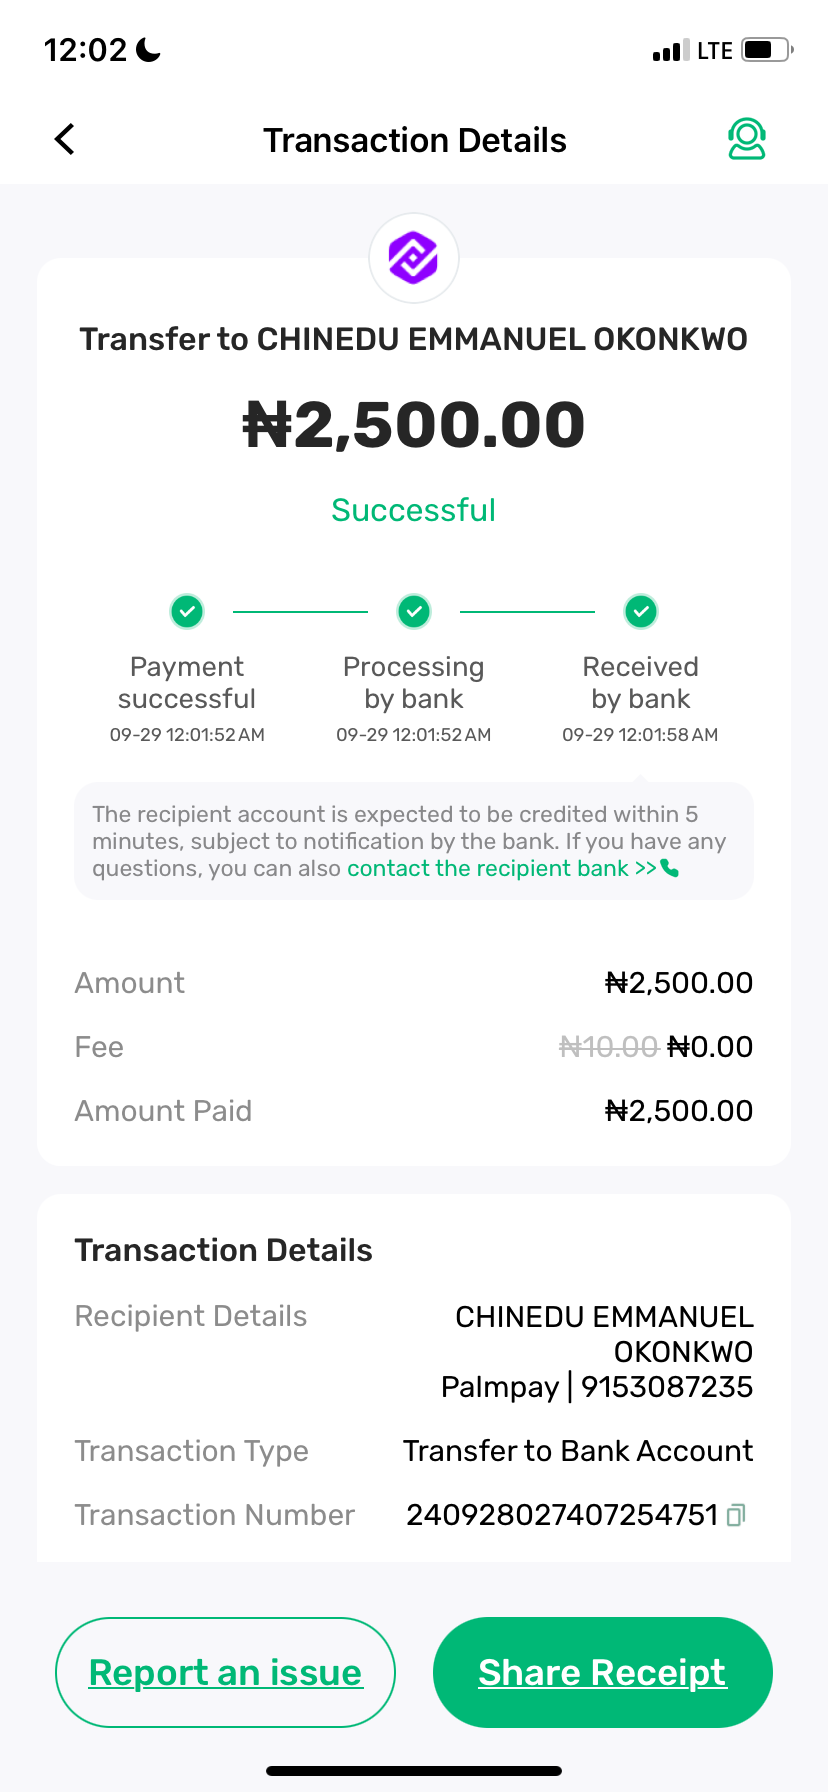This screenshot has height=1792, width=828.
Task: Tap the cellular signal bars icon
Action: [x=670, y=51]
